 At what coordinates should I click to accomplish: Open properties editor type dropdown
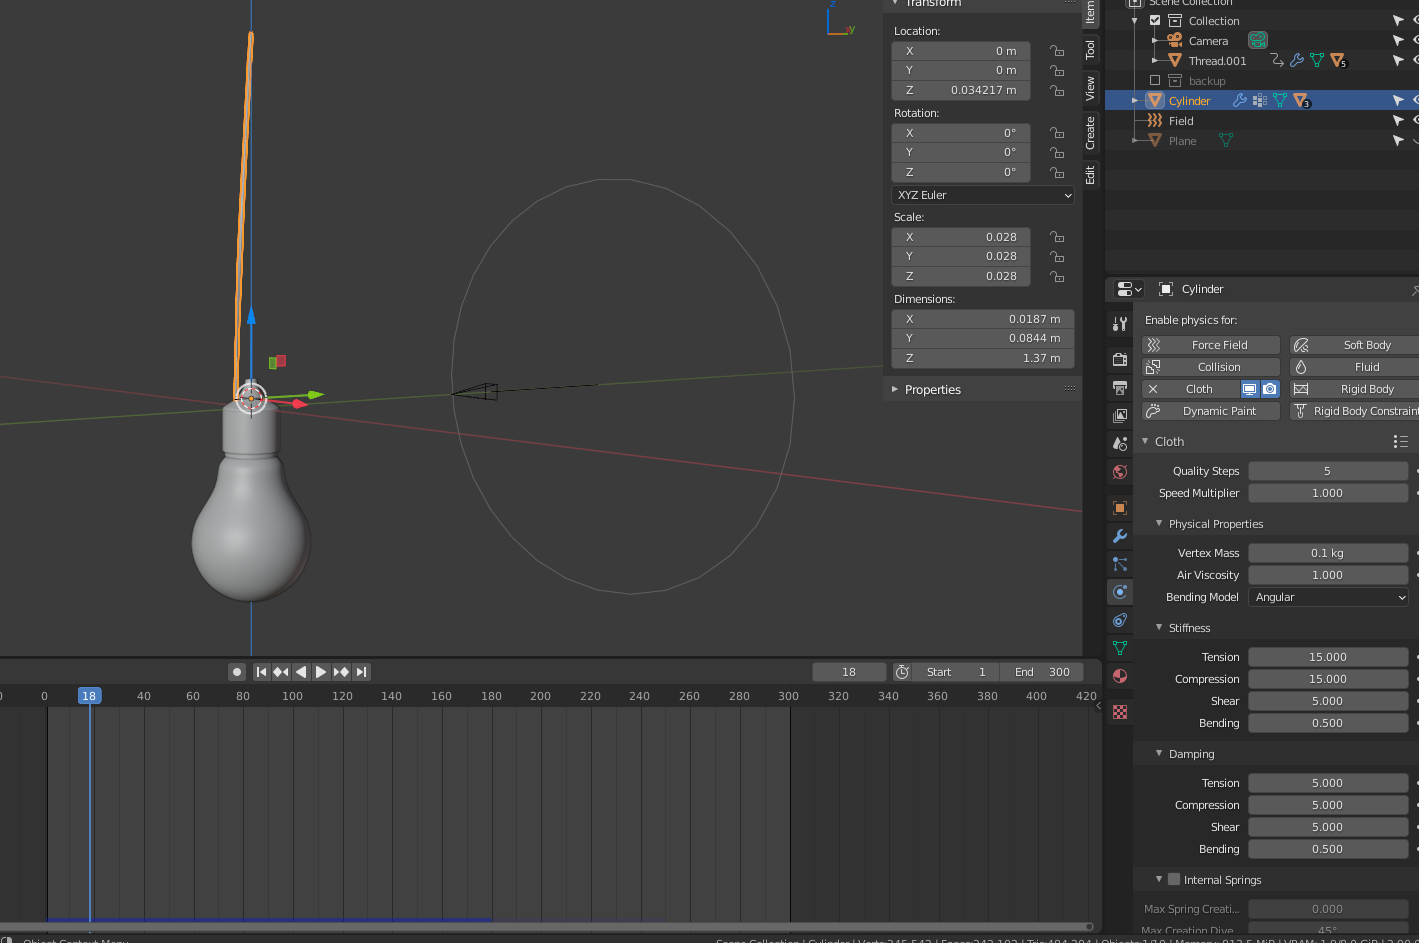point(1129,289)
